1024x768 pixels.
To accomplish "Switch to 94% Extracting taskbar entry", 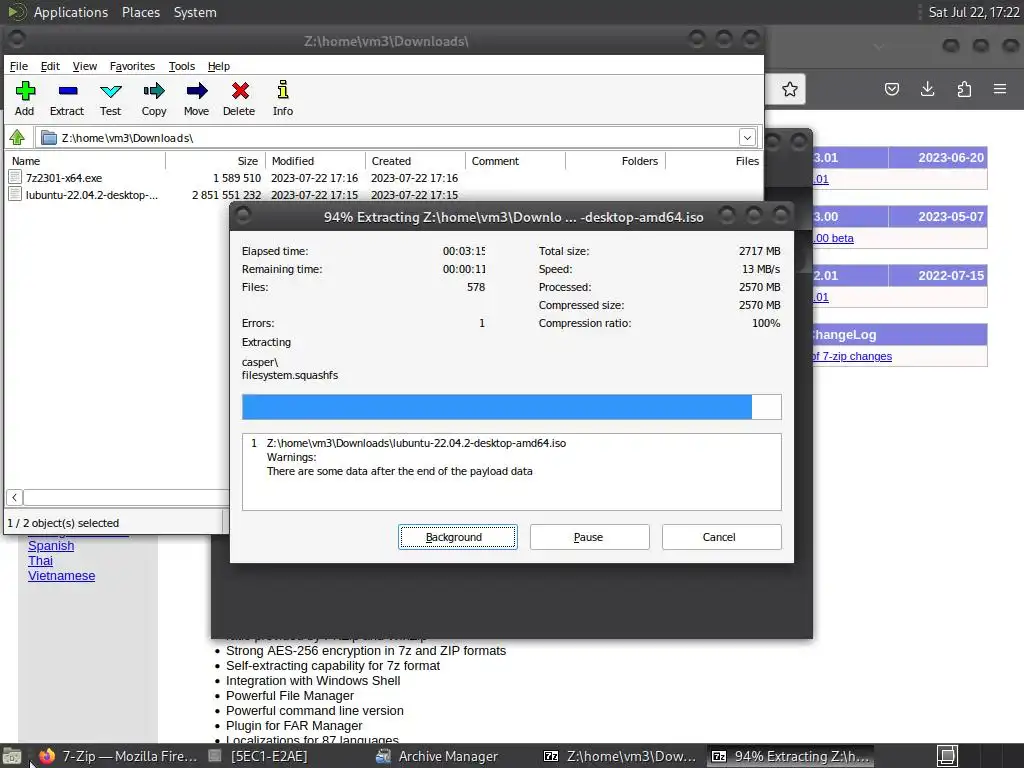I will (x=791, y=756).
